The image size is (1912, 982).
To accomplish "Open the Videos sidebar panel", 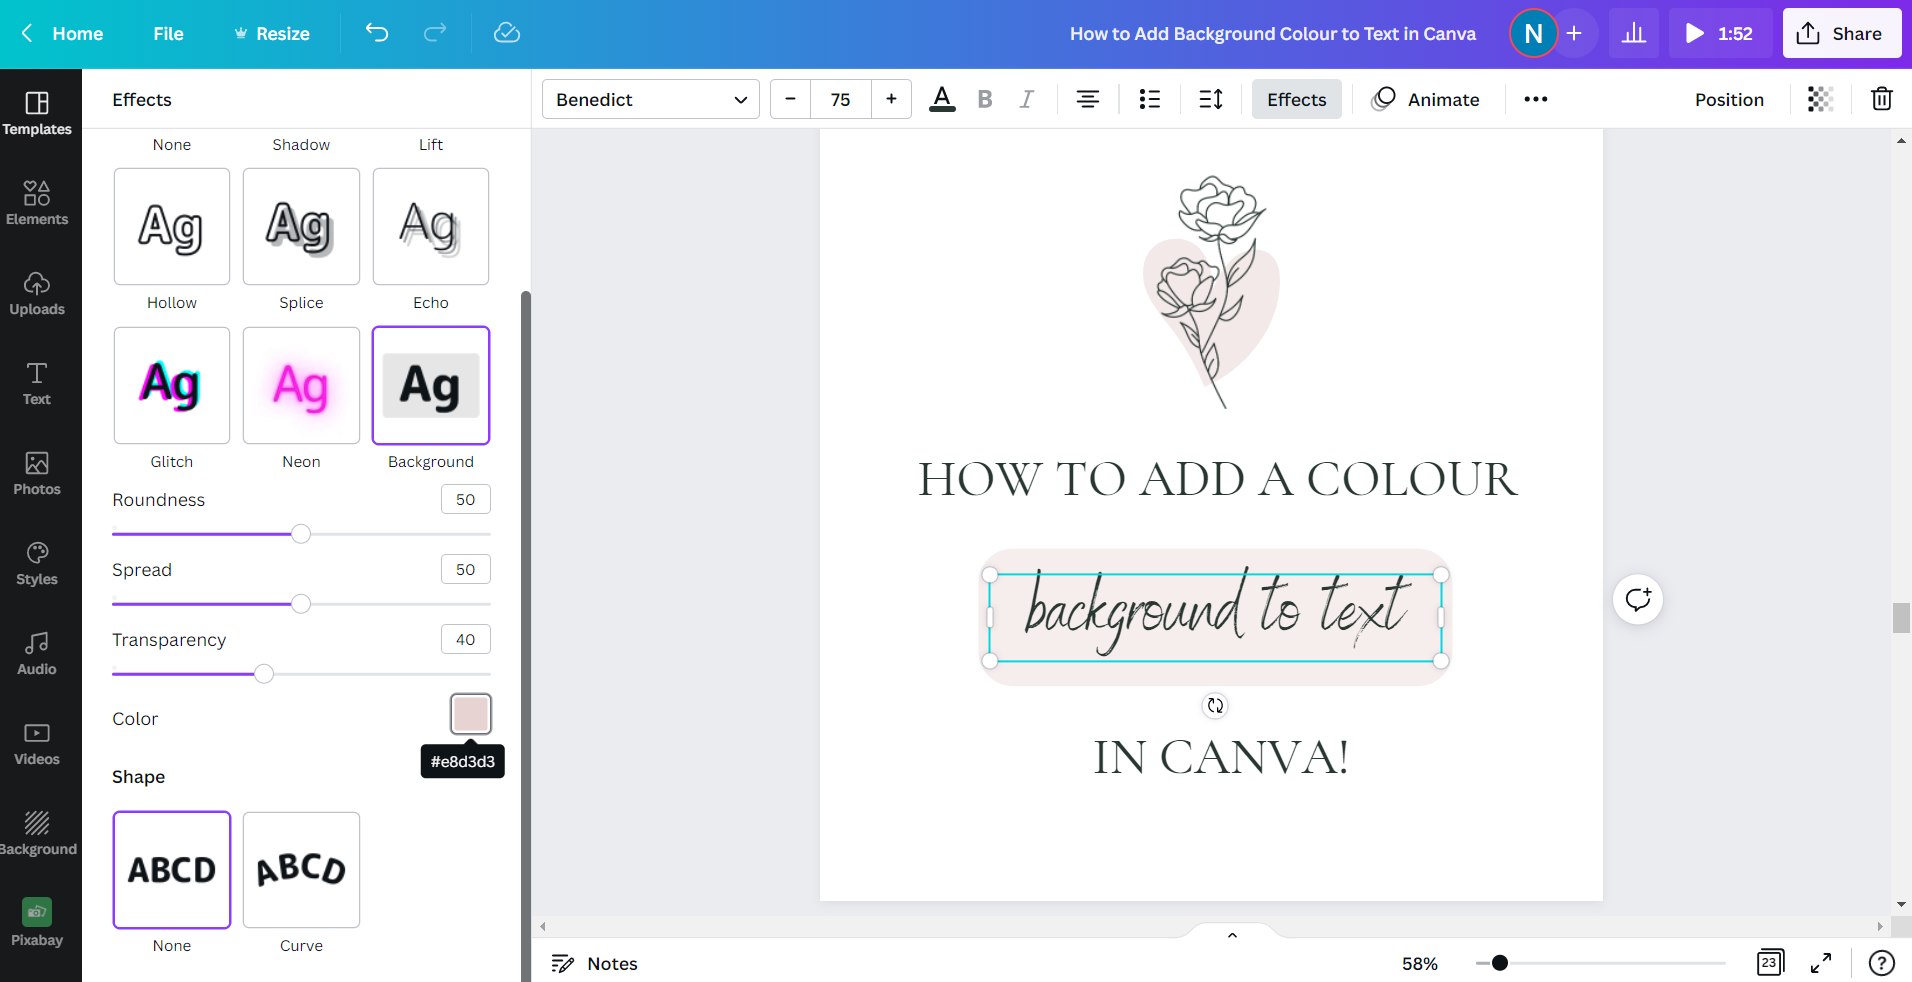I will click(x=37, y=743).
